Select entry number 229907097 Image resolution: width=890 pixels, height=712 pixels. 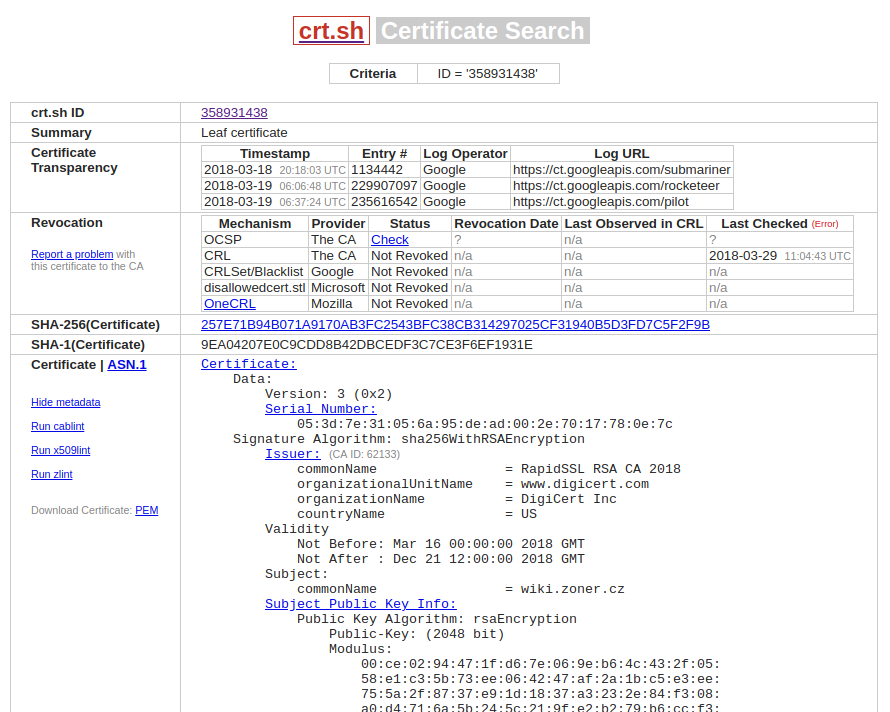(x=384, y=186)
